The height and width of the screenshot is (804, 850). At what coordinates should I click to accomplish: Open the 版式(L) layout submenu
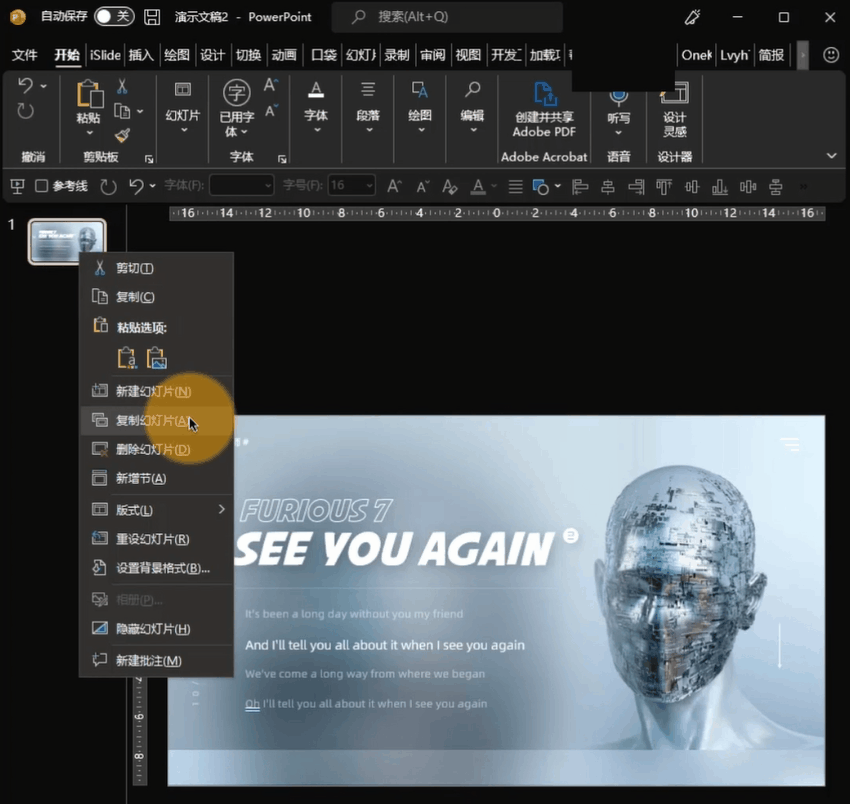tap(157, 510)
